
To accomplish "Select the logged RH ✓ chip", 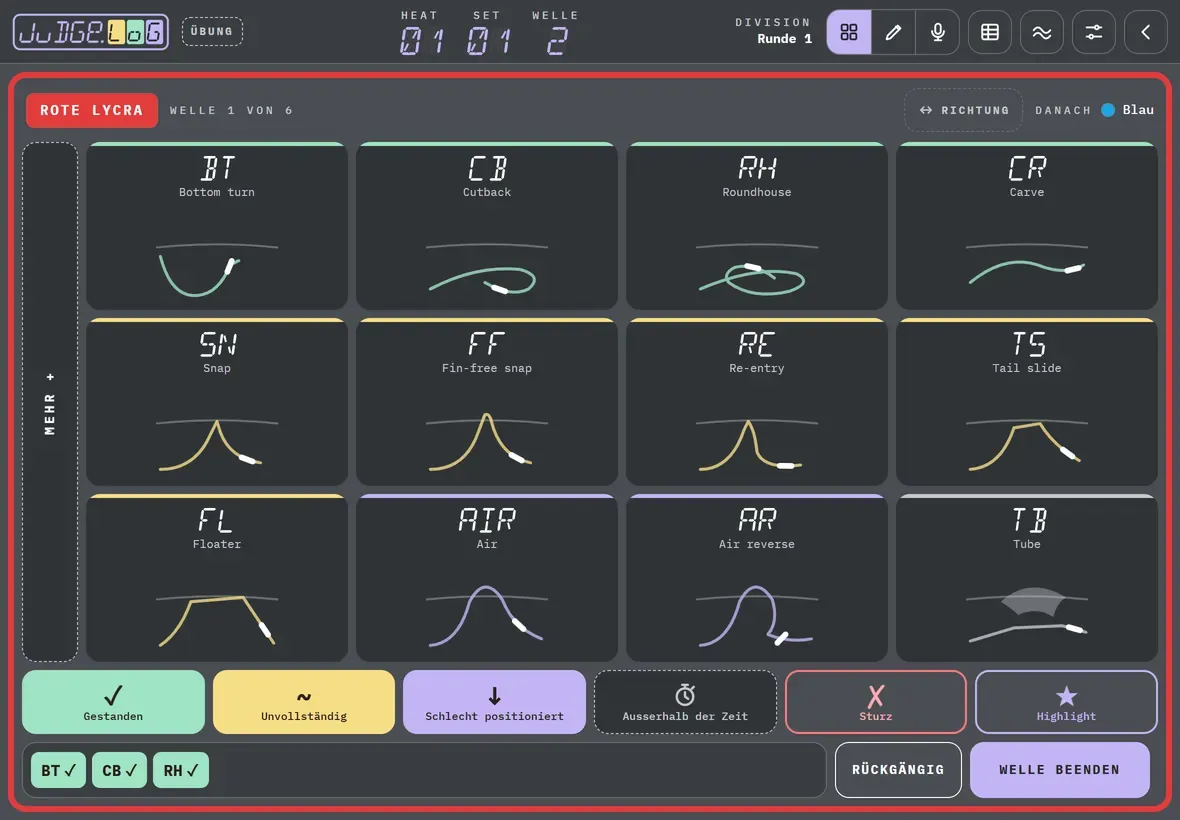I will click(181, 770).
